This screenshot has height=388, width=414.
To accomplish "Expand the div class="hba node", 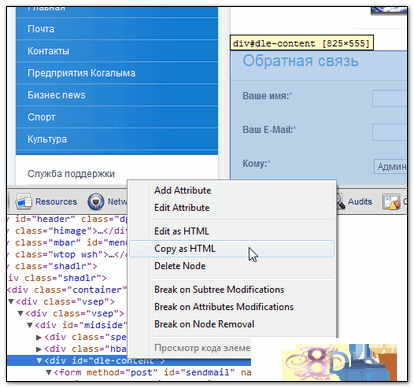I will (39, 349).
